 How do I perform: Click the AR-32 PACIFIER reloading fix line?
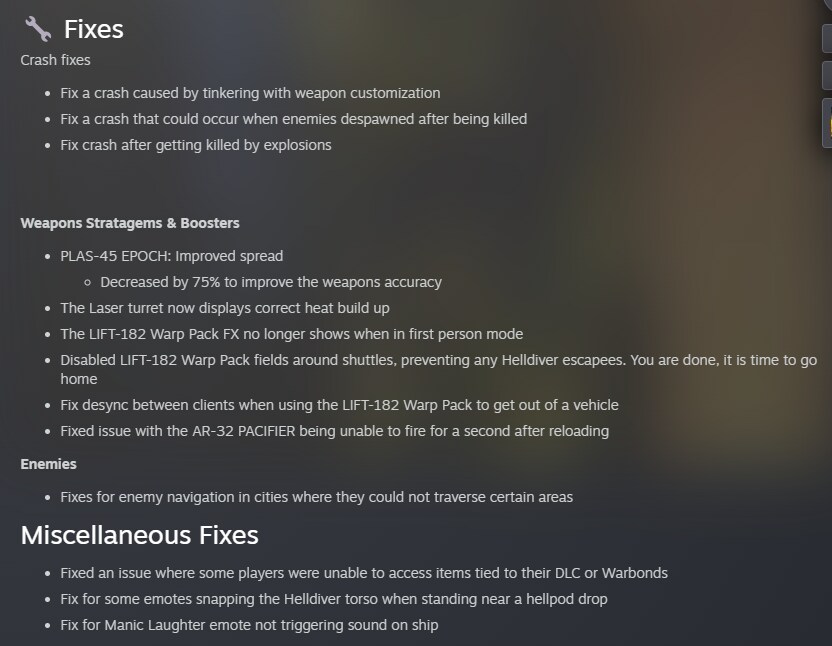click(334, 431)
